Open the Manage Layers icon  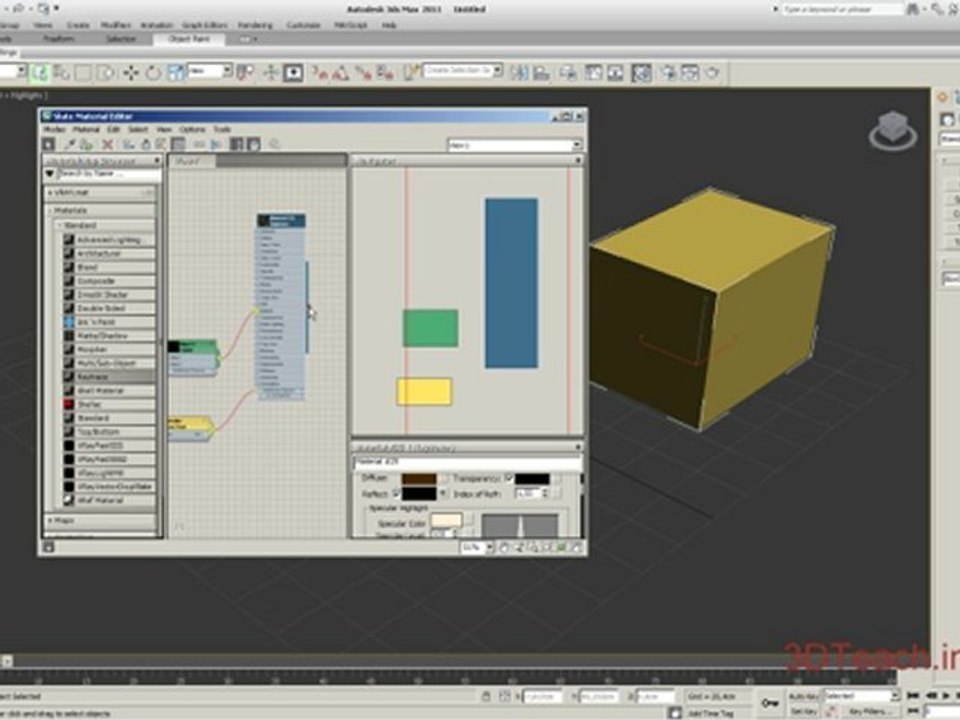tap(568, 73)
